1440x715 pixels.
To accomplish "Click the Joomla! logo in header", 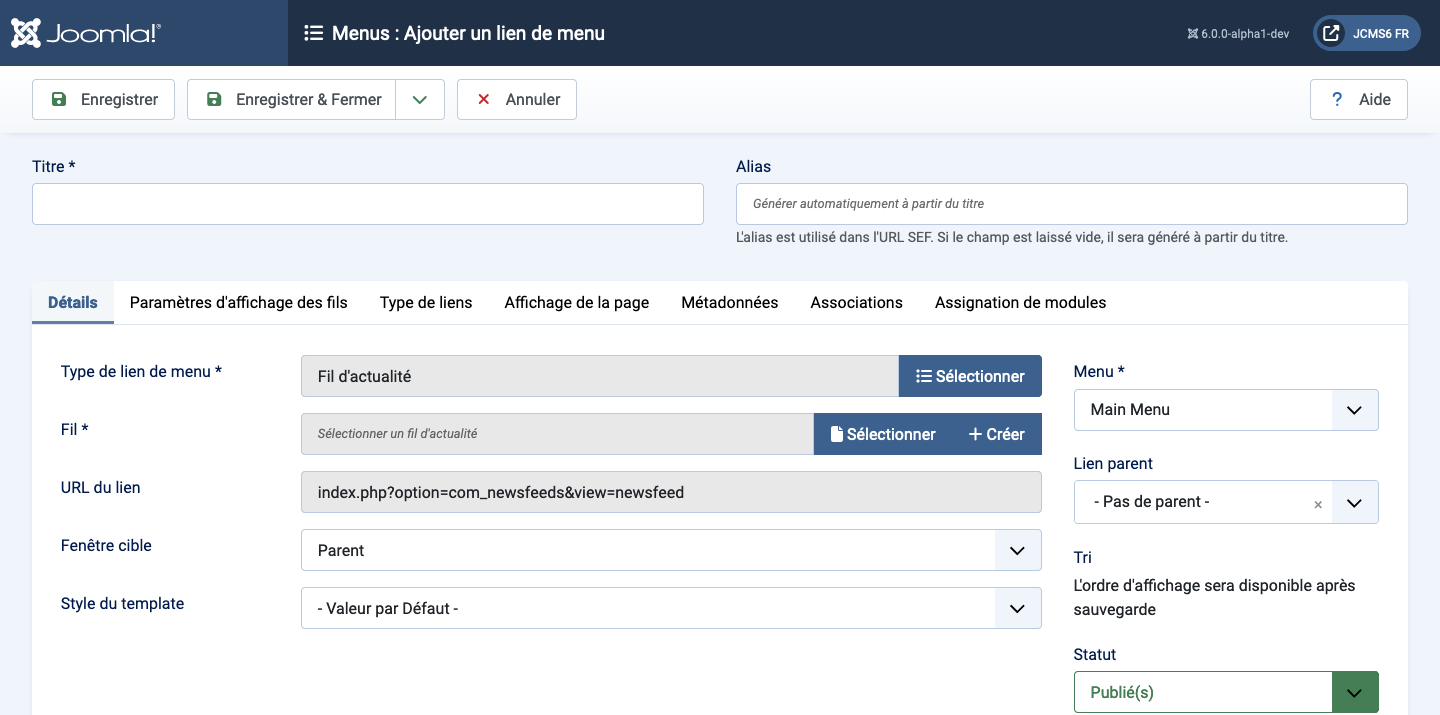I will (86, 33).
